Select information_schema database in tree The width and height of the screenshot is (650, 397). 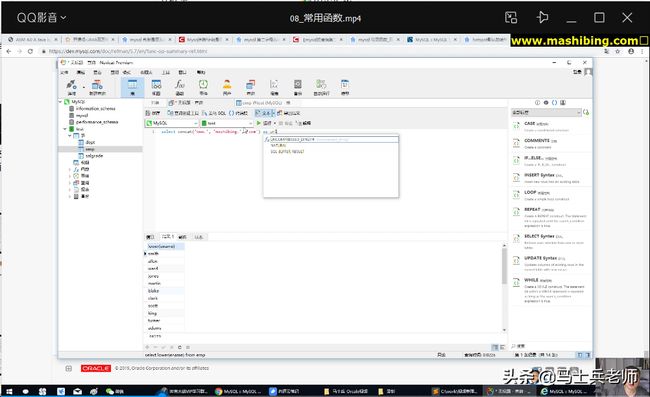[95, 109]
